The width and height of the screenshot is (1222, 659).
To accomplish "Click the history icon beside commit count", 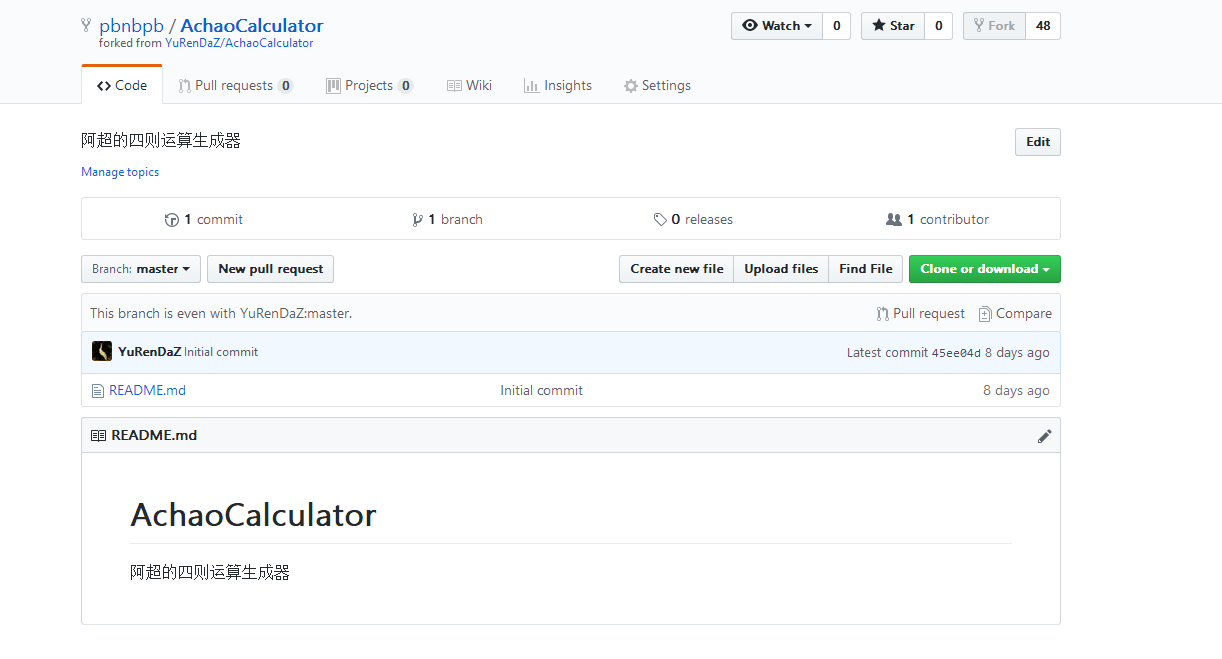I will [x=172, y=219].
